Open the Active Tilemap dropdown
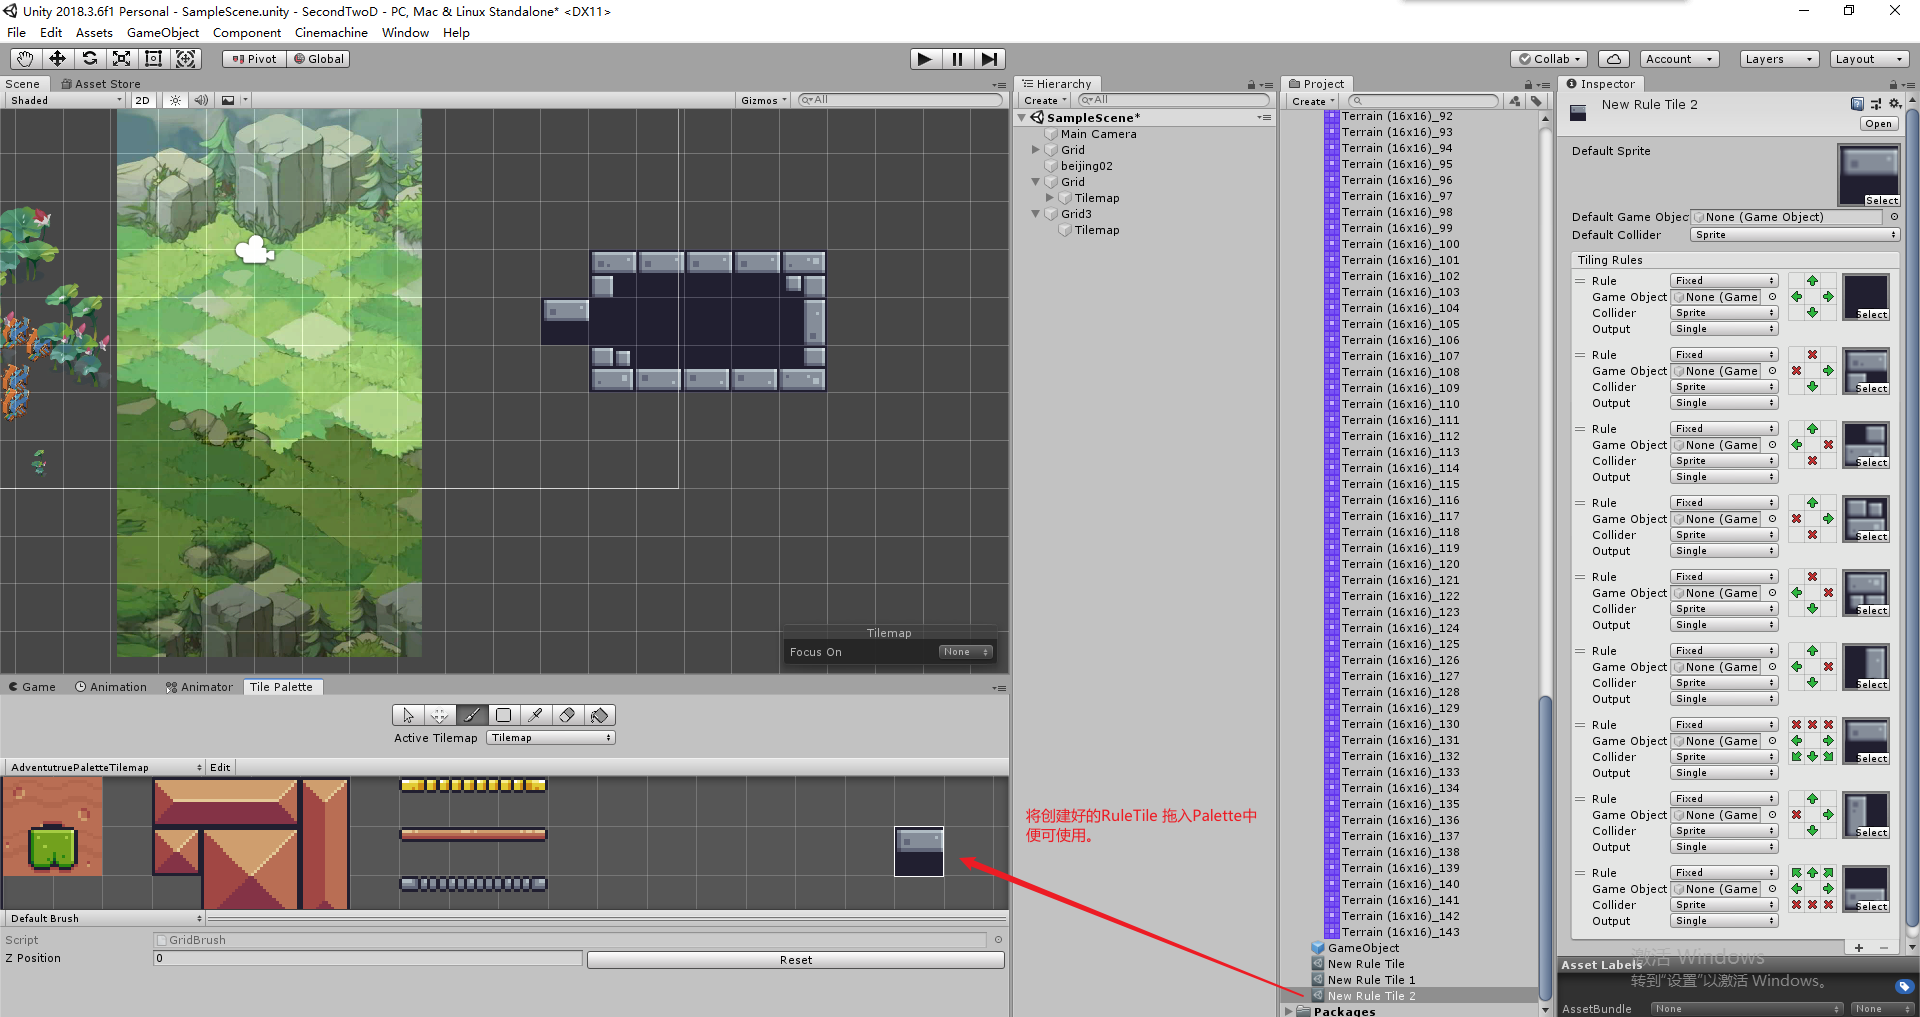 (x=551, y=738)
